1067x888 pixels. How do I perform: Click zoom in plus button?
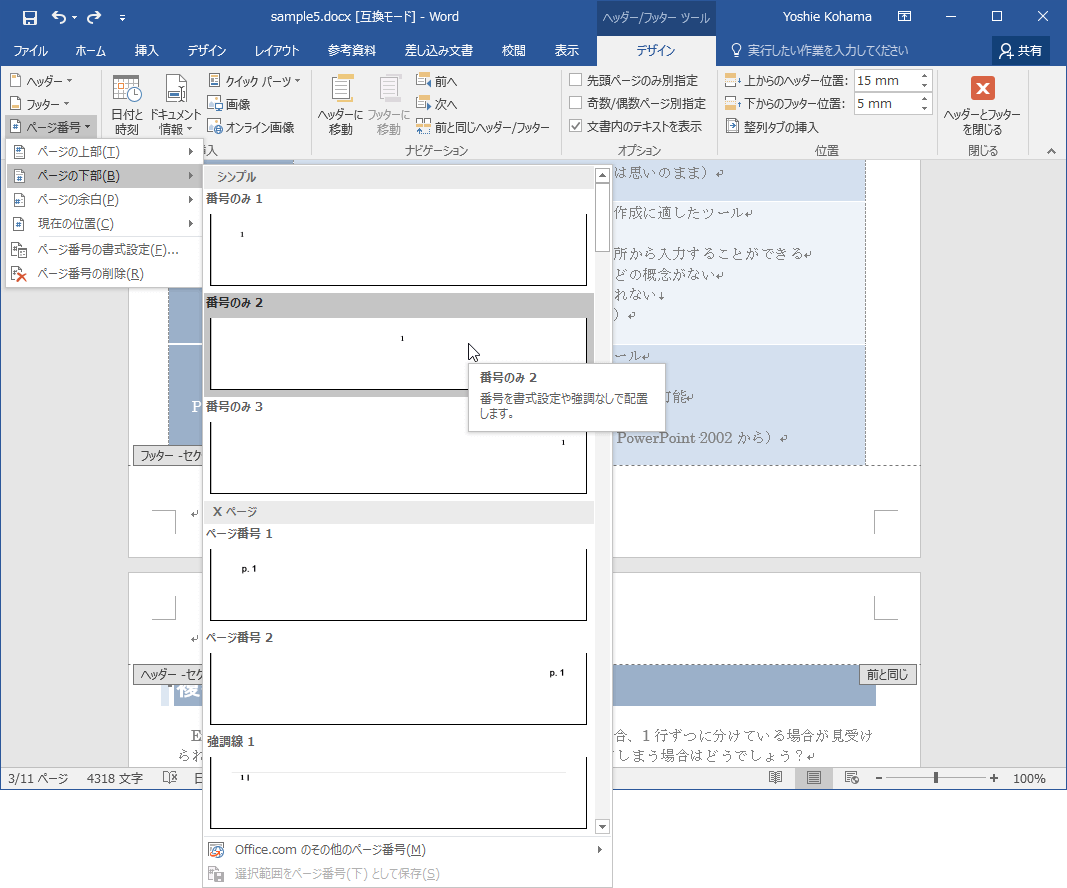994,778
